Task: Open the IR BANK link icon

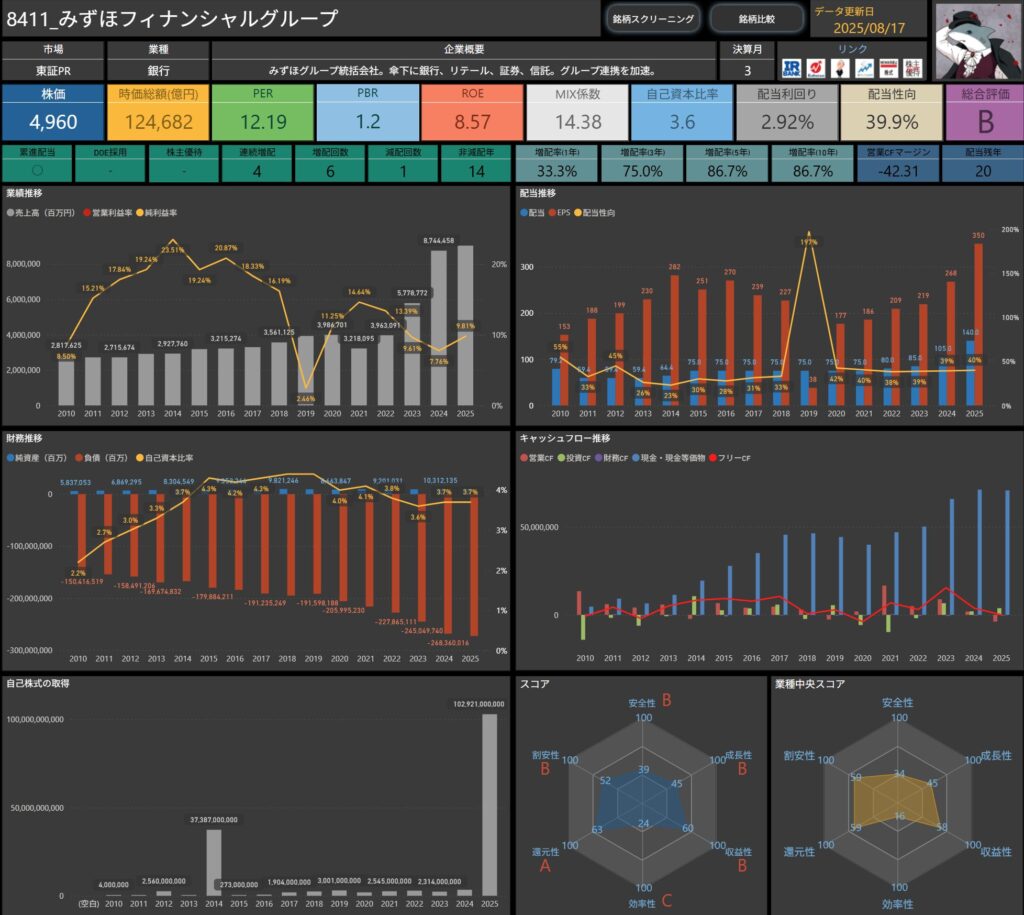Action: (x=791, y=68)
